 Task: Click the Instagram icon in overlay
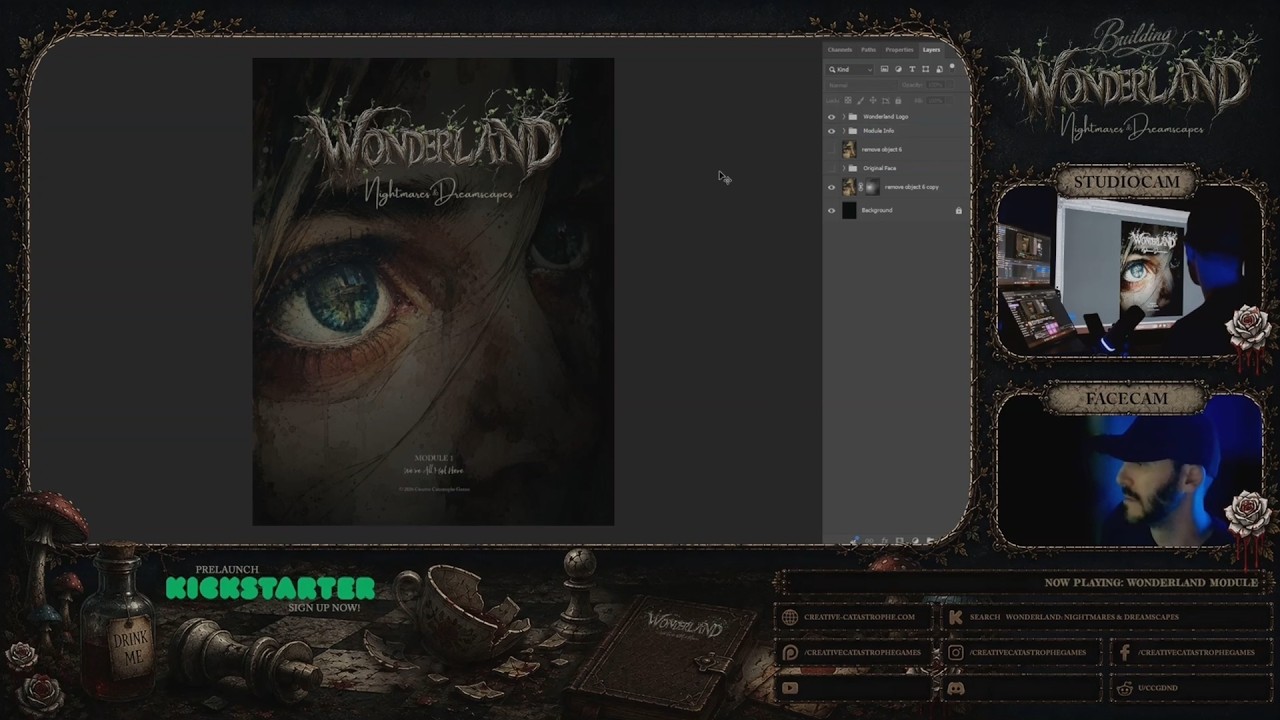click(x=955, y=652)
